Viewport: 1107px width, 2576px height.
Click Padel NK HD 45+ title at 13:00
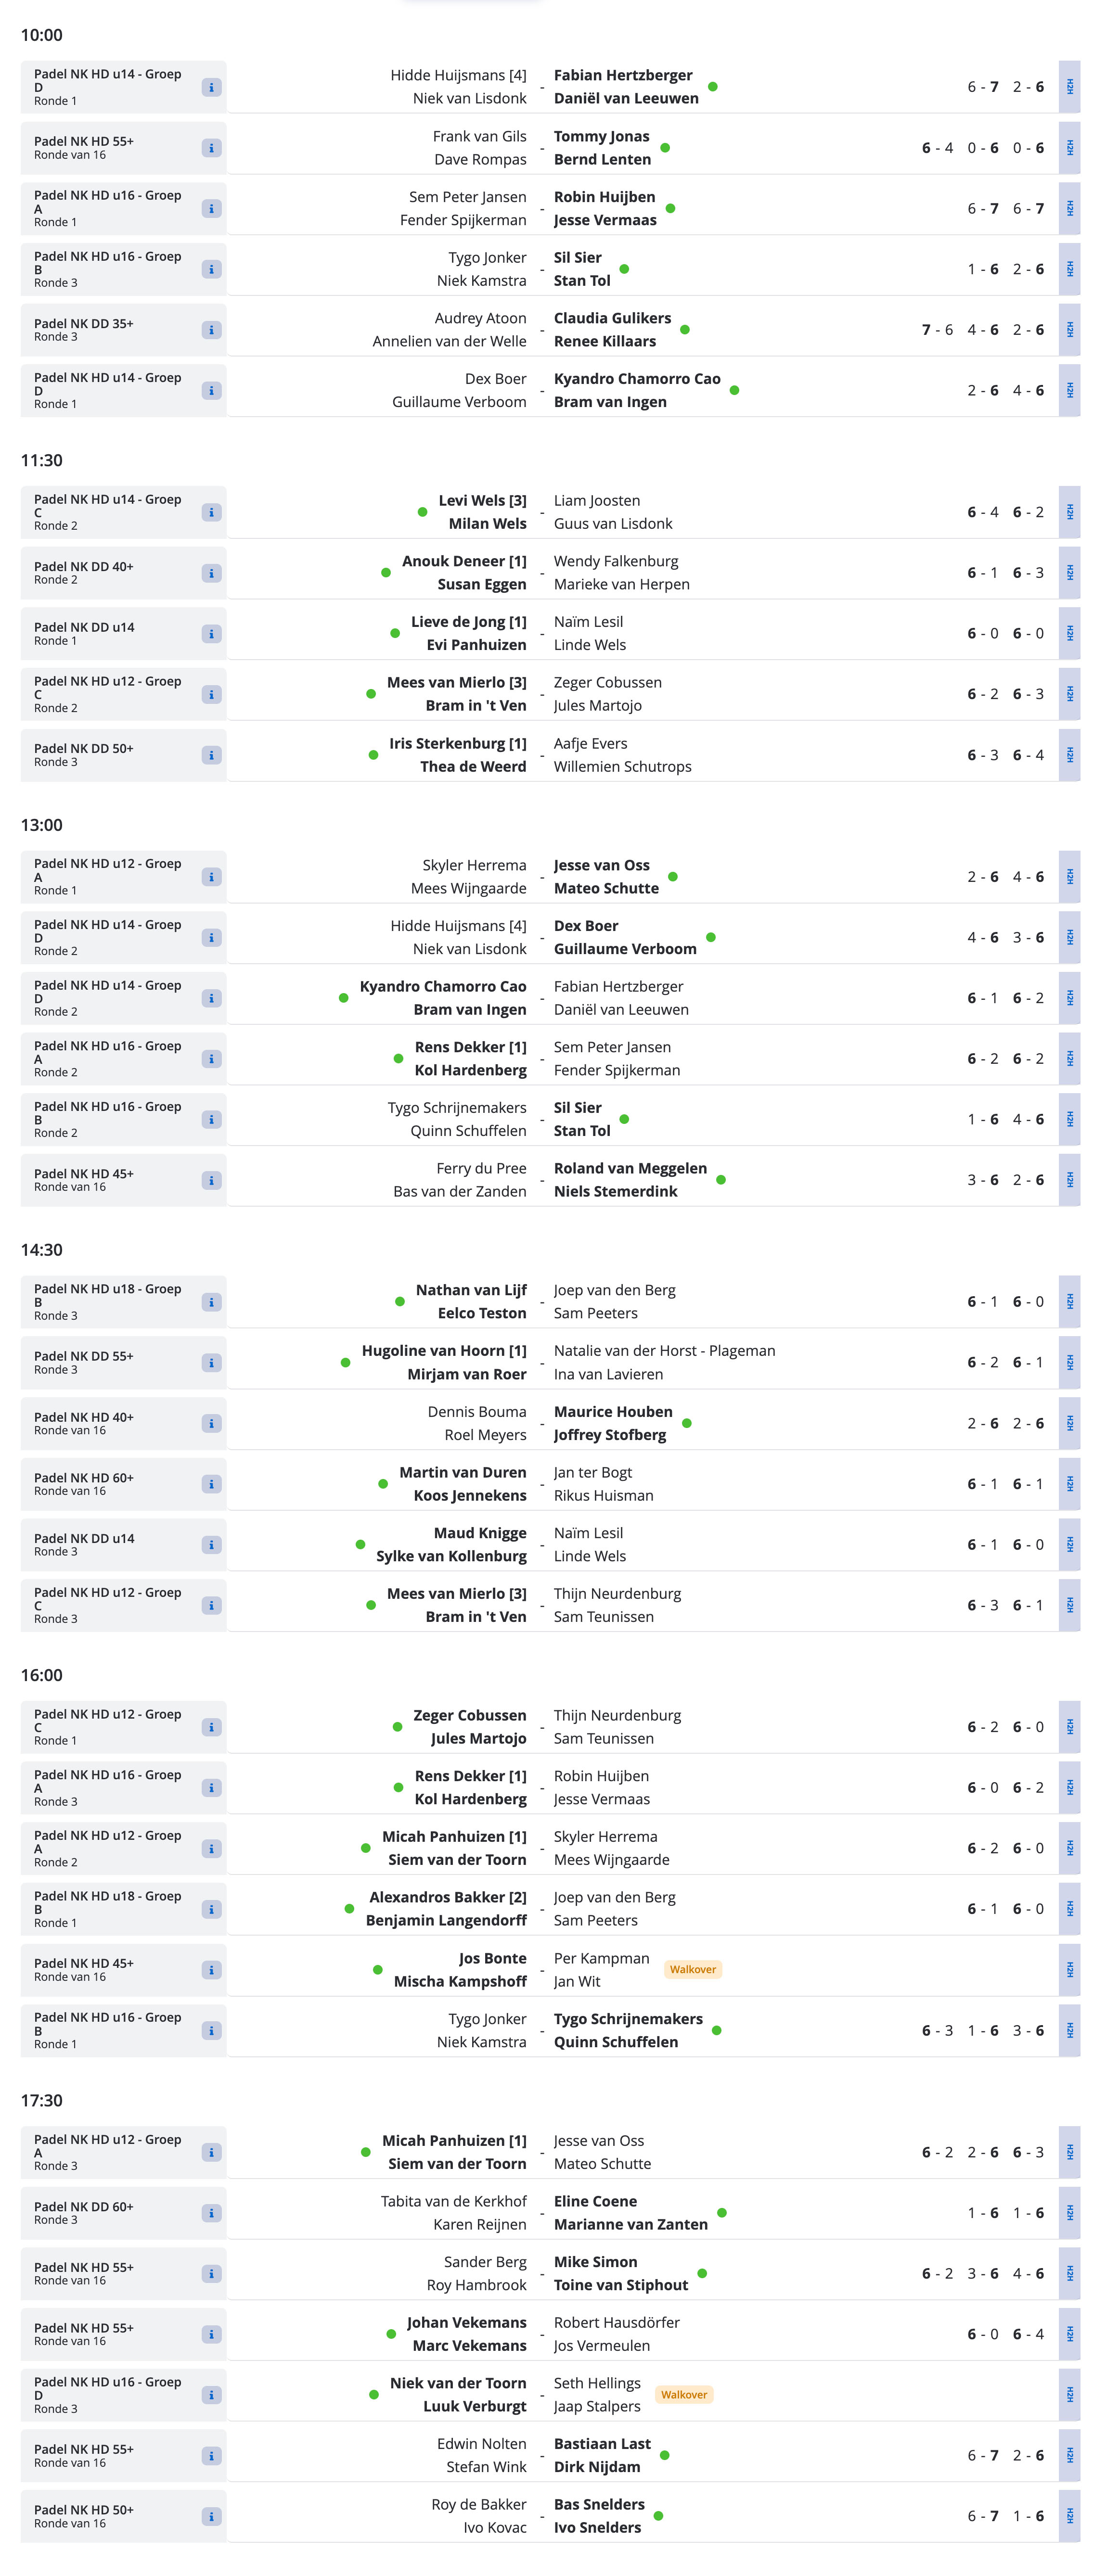84,1174
